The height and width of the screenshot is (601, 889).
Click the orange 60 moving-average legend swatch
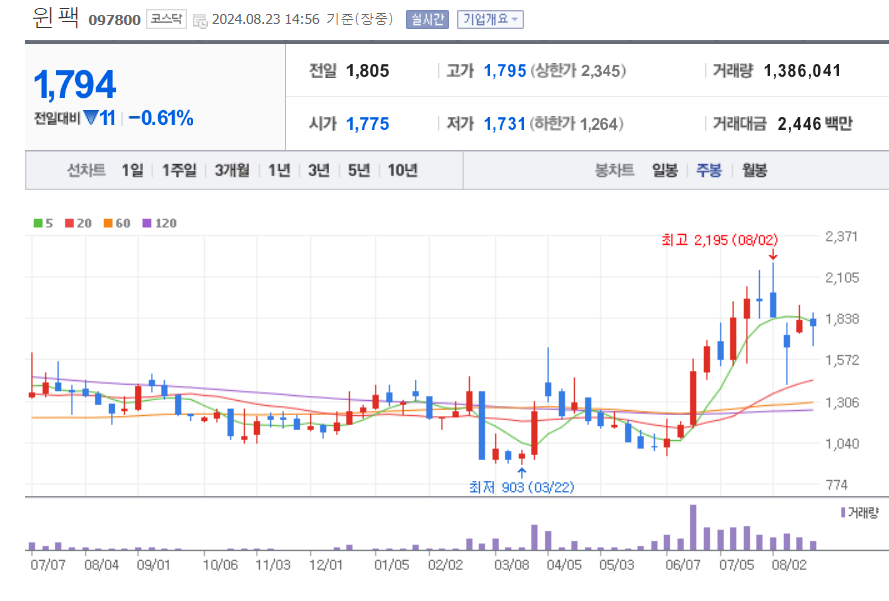pos(108,223)
